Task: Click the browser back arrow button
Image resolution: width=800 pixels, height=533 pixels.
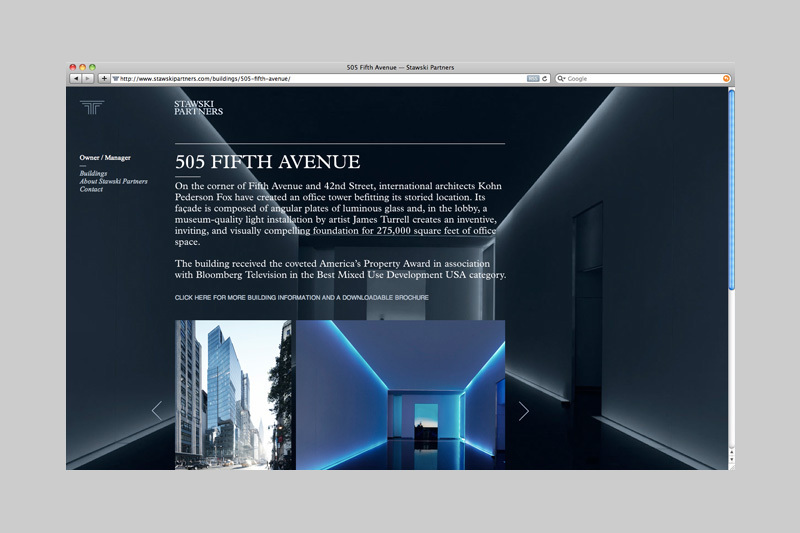Action: (76, 79)
